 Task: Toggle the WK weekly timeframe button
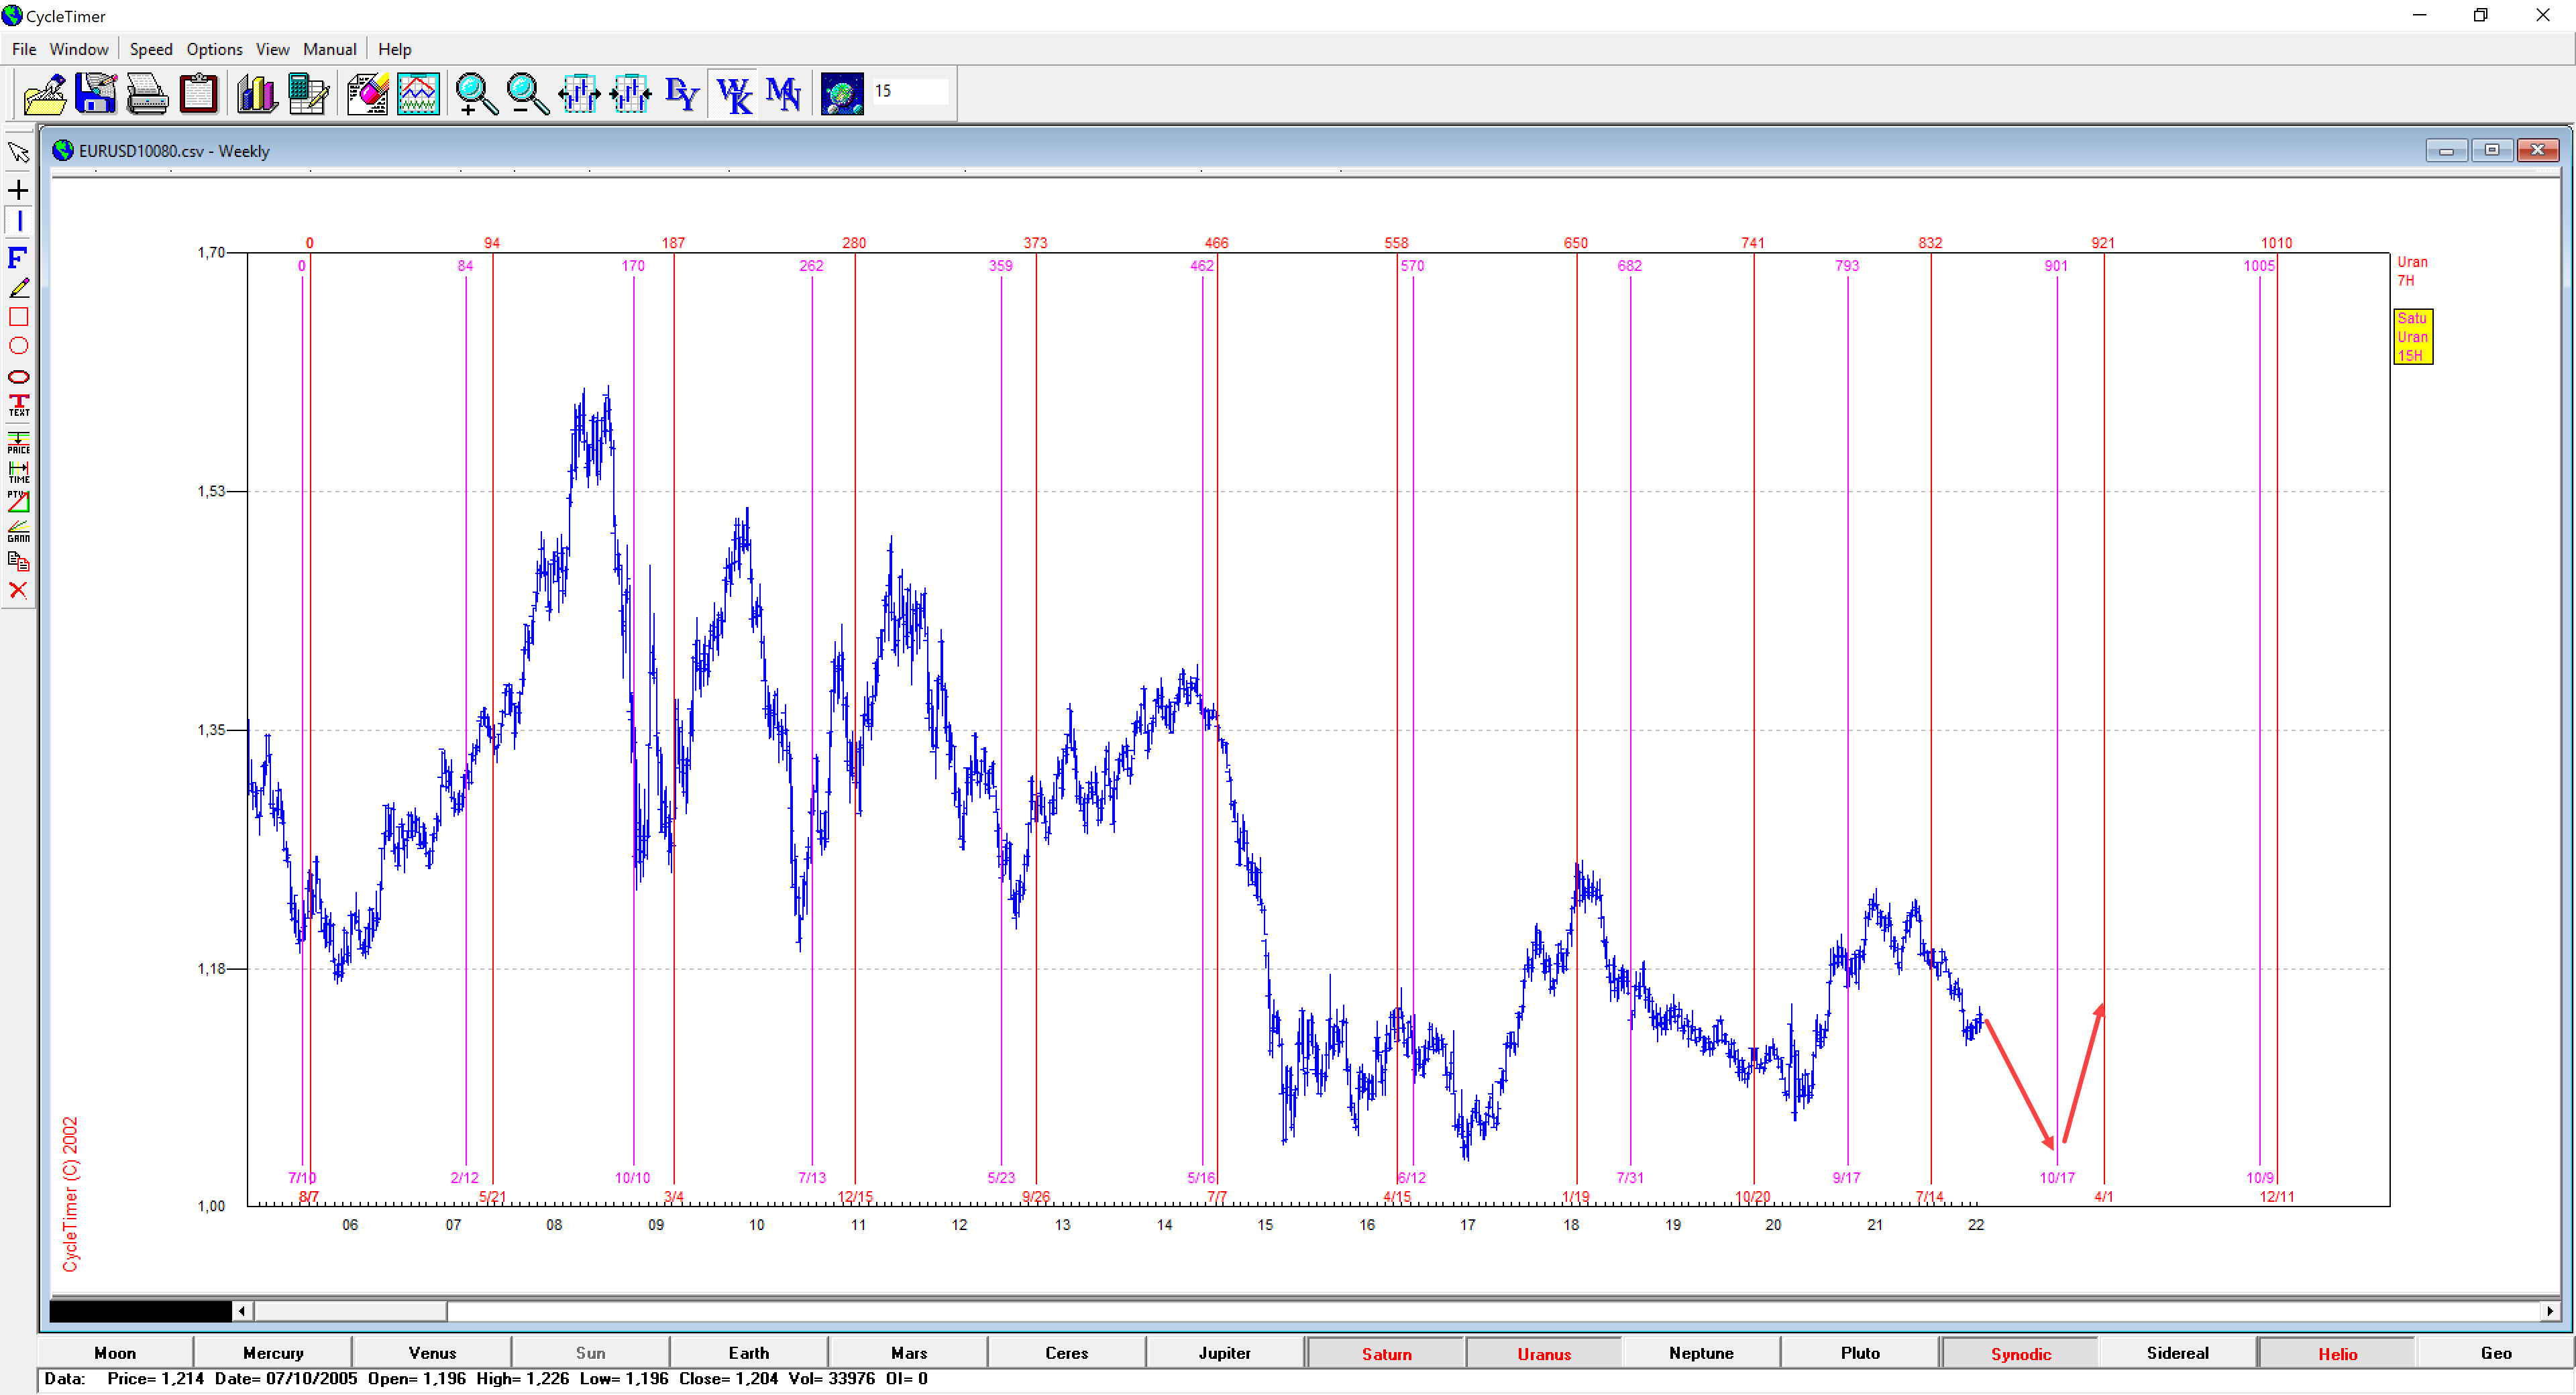pos(733,94)
